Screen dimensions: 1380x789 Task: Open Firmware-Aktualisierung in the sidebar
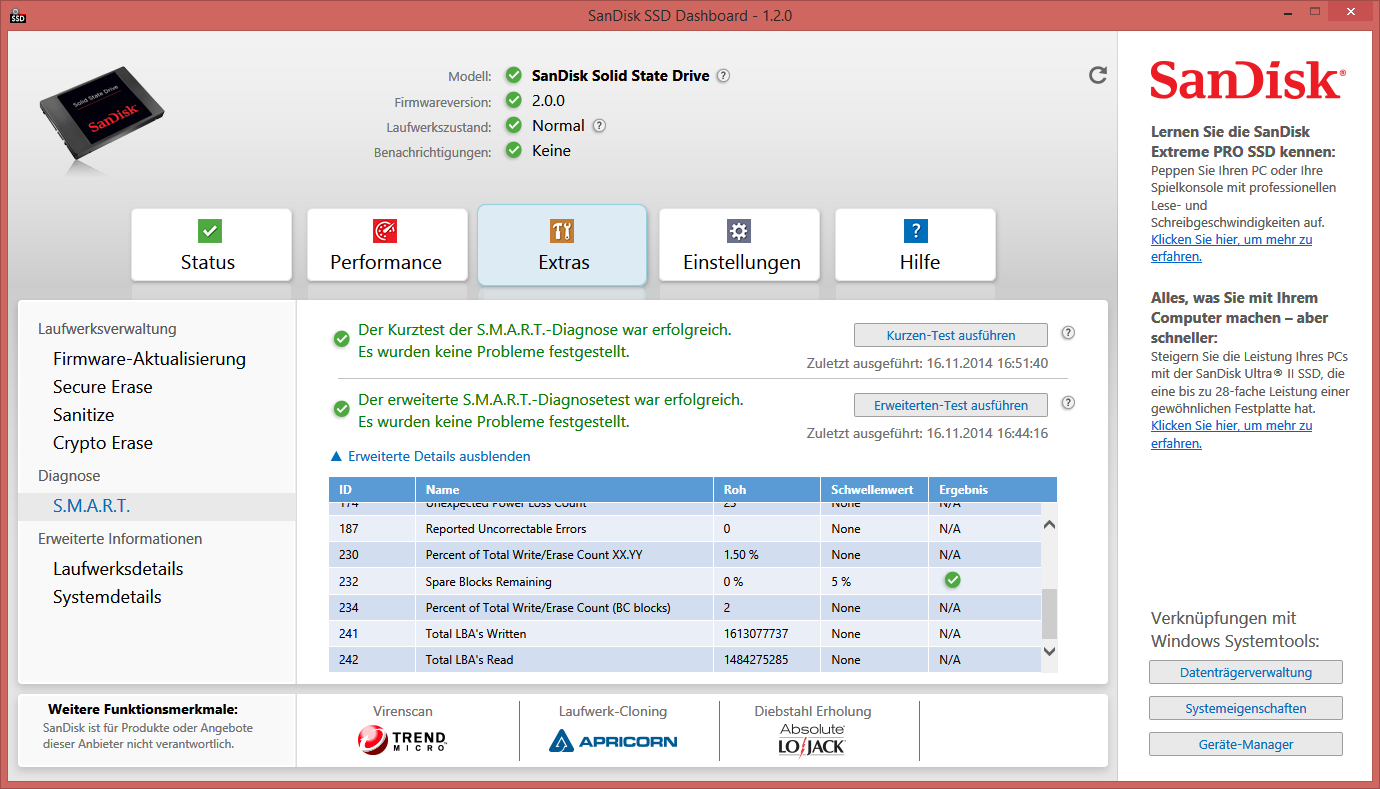pos(149,359)
